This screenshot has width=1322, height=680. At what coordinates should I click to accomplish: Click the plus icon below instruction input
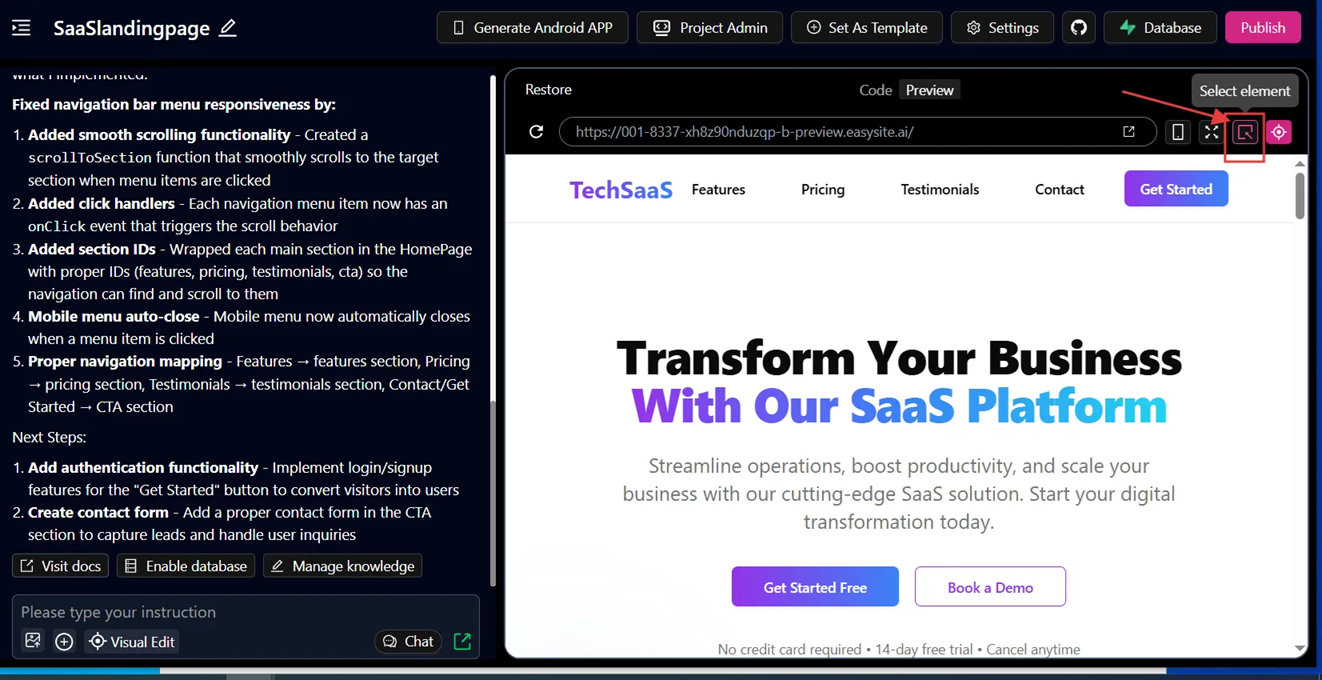pos(64,641)
